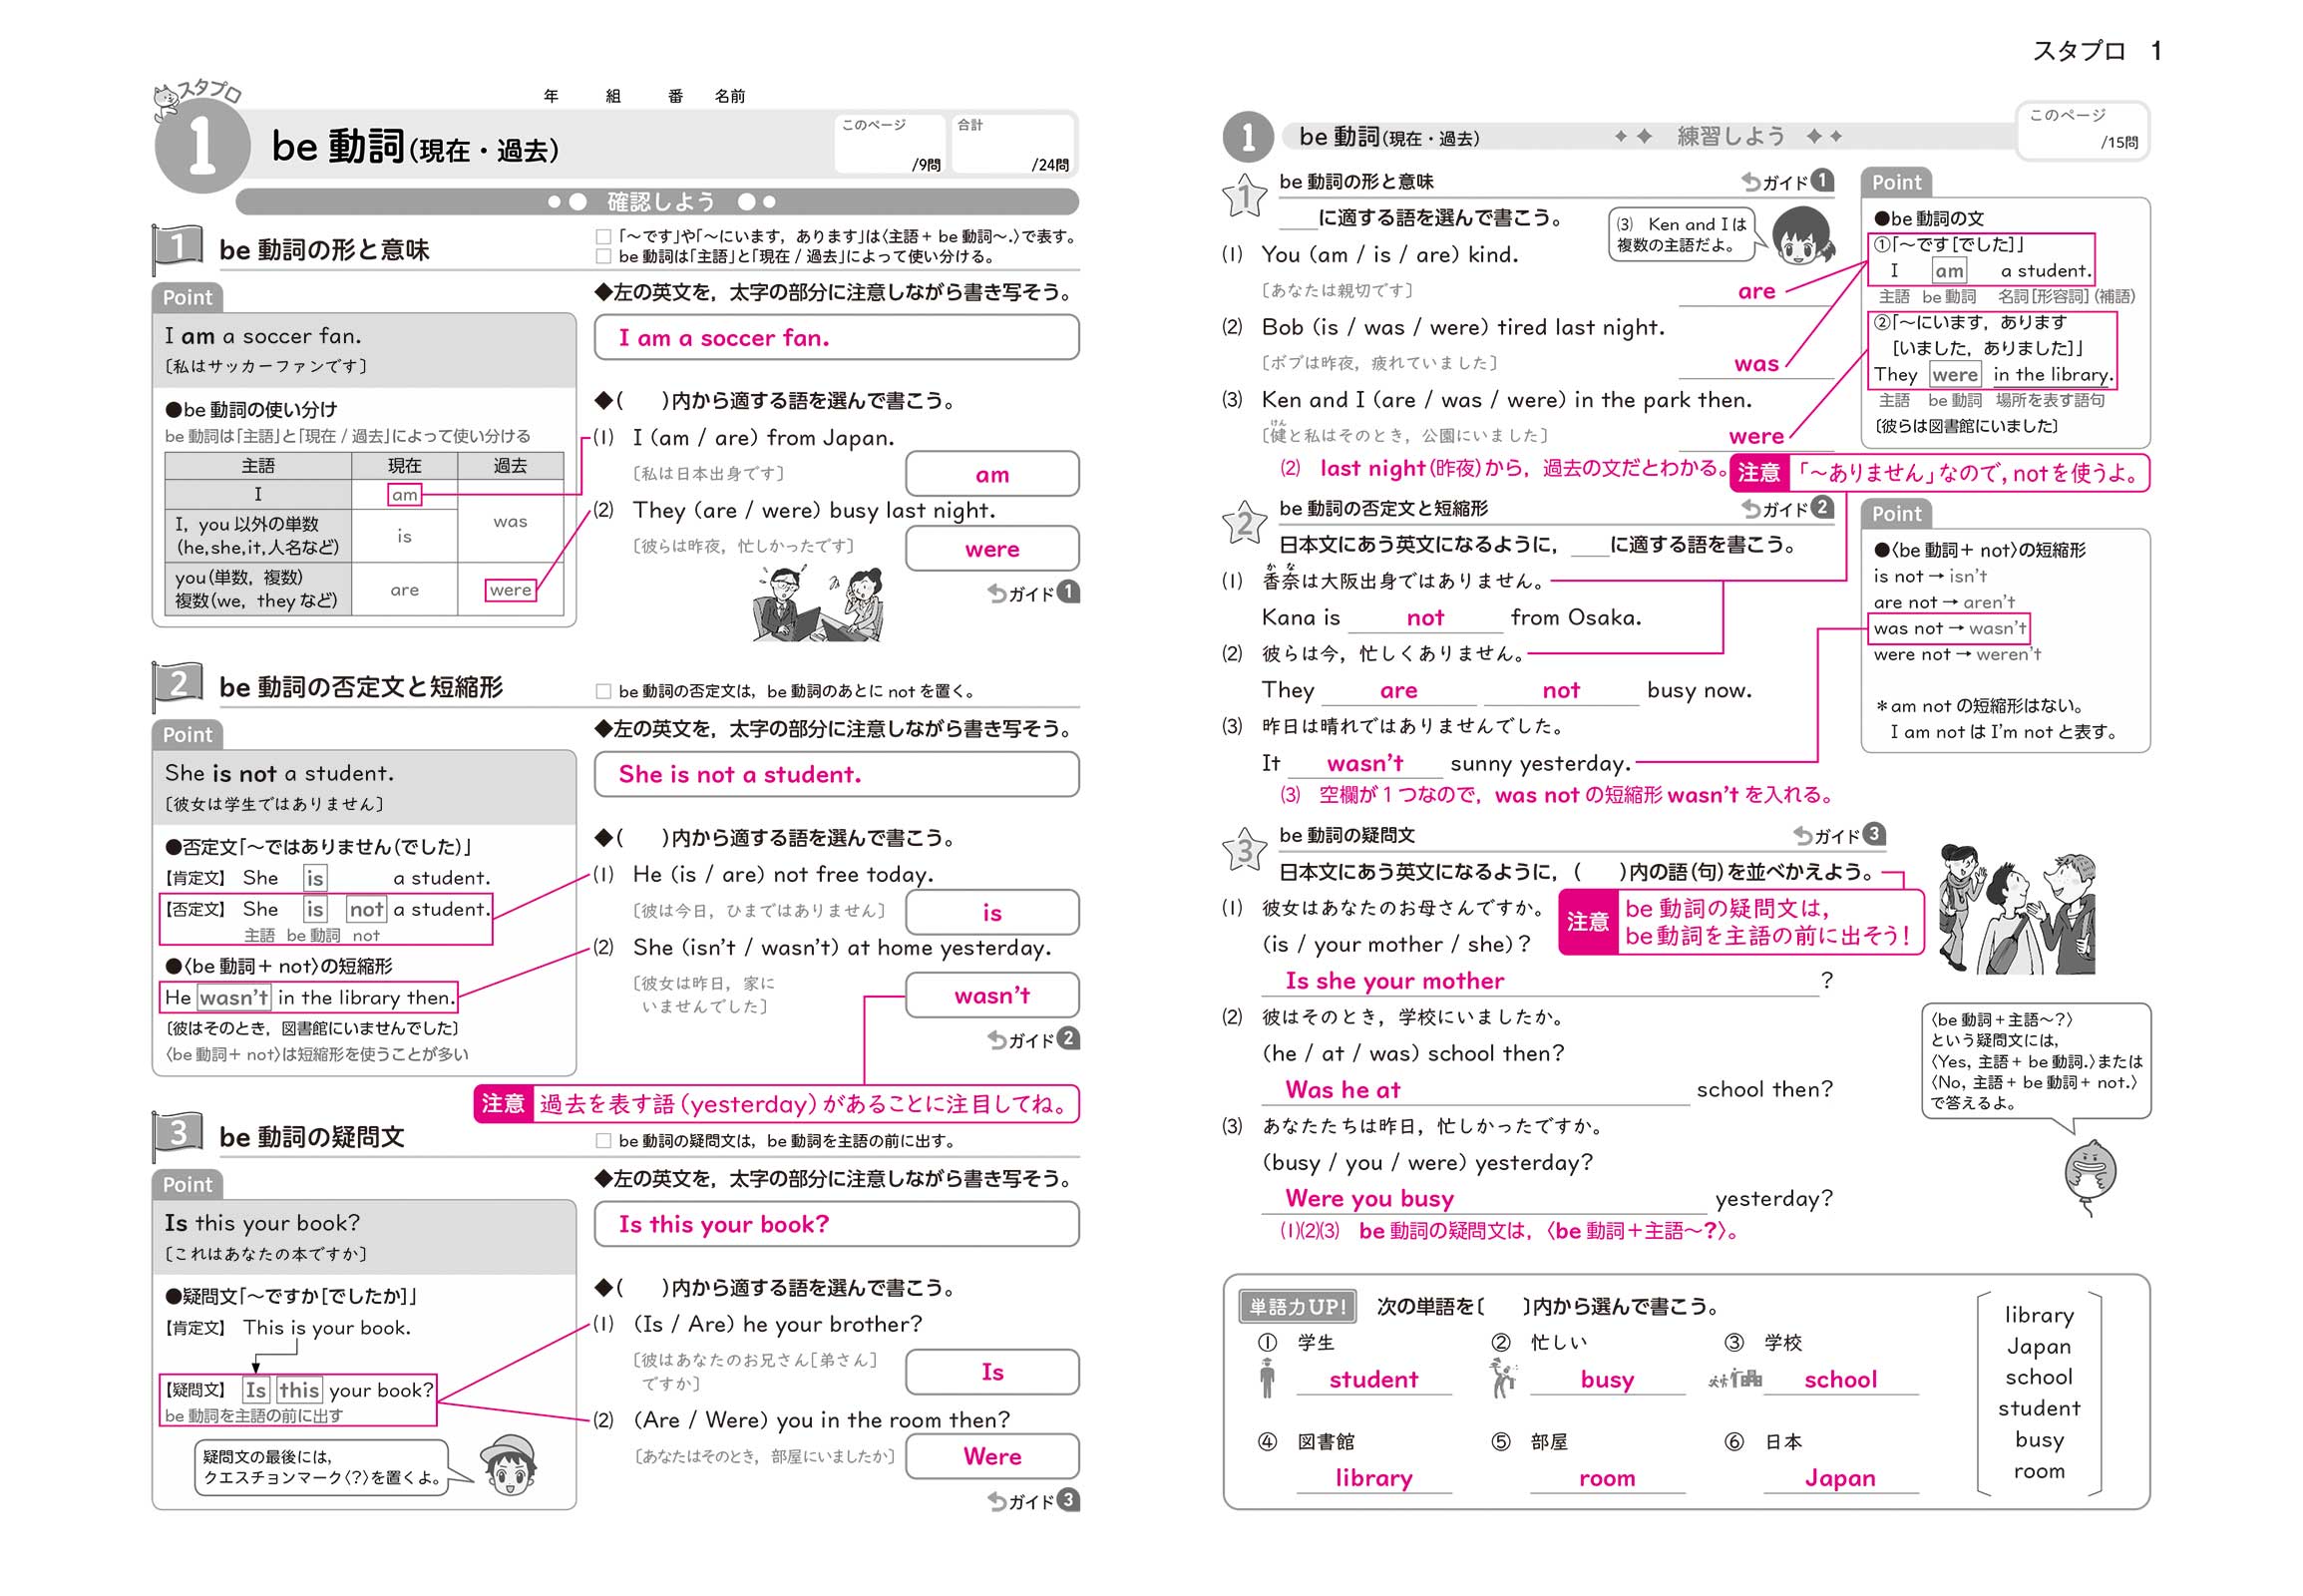Click flag number 1 beside be 動詞の形と意味
The height and width of the screenshot is (1596, 2303).
pos(177,248)
